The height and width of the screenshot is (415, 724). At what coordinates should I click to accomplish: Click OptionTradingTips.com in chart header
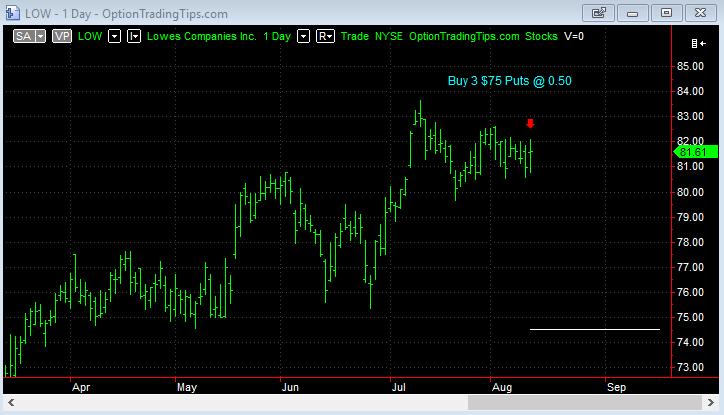click(464, 36)
